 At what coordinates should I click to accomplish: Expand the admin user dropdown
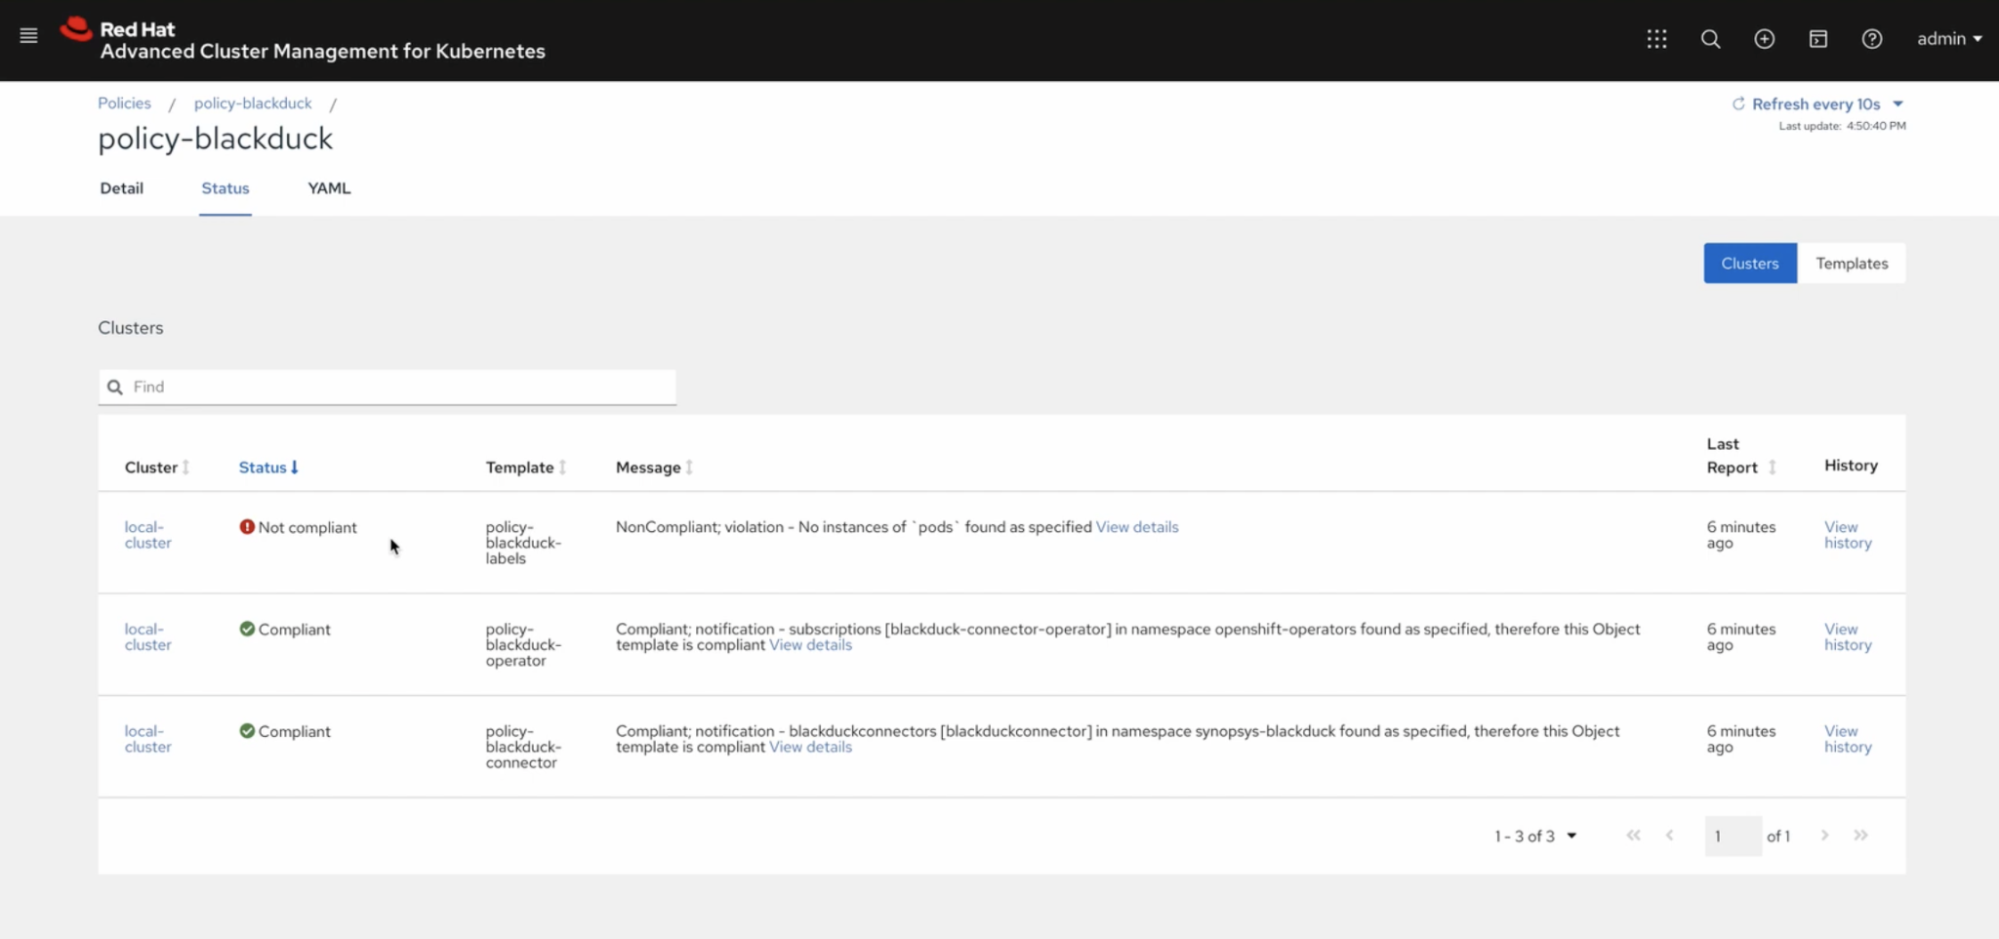click(1948, 39)
